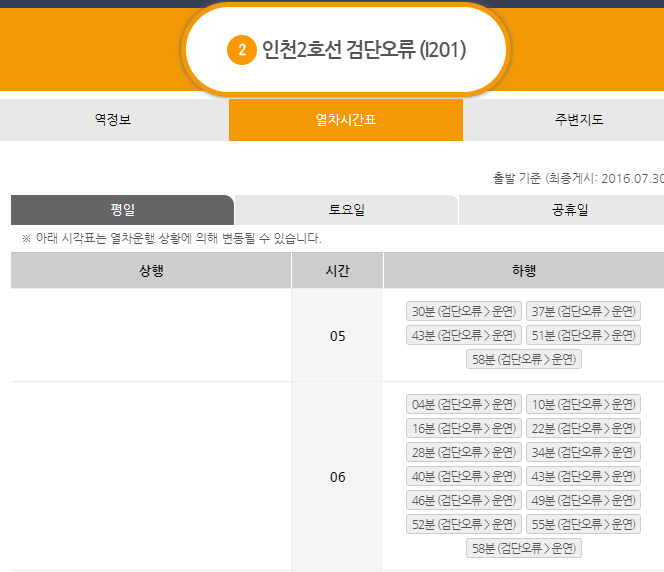Click the 인천2호선 검단오류 (I201) station title

coord(364,50)
